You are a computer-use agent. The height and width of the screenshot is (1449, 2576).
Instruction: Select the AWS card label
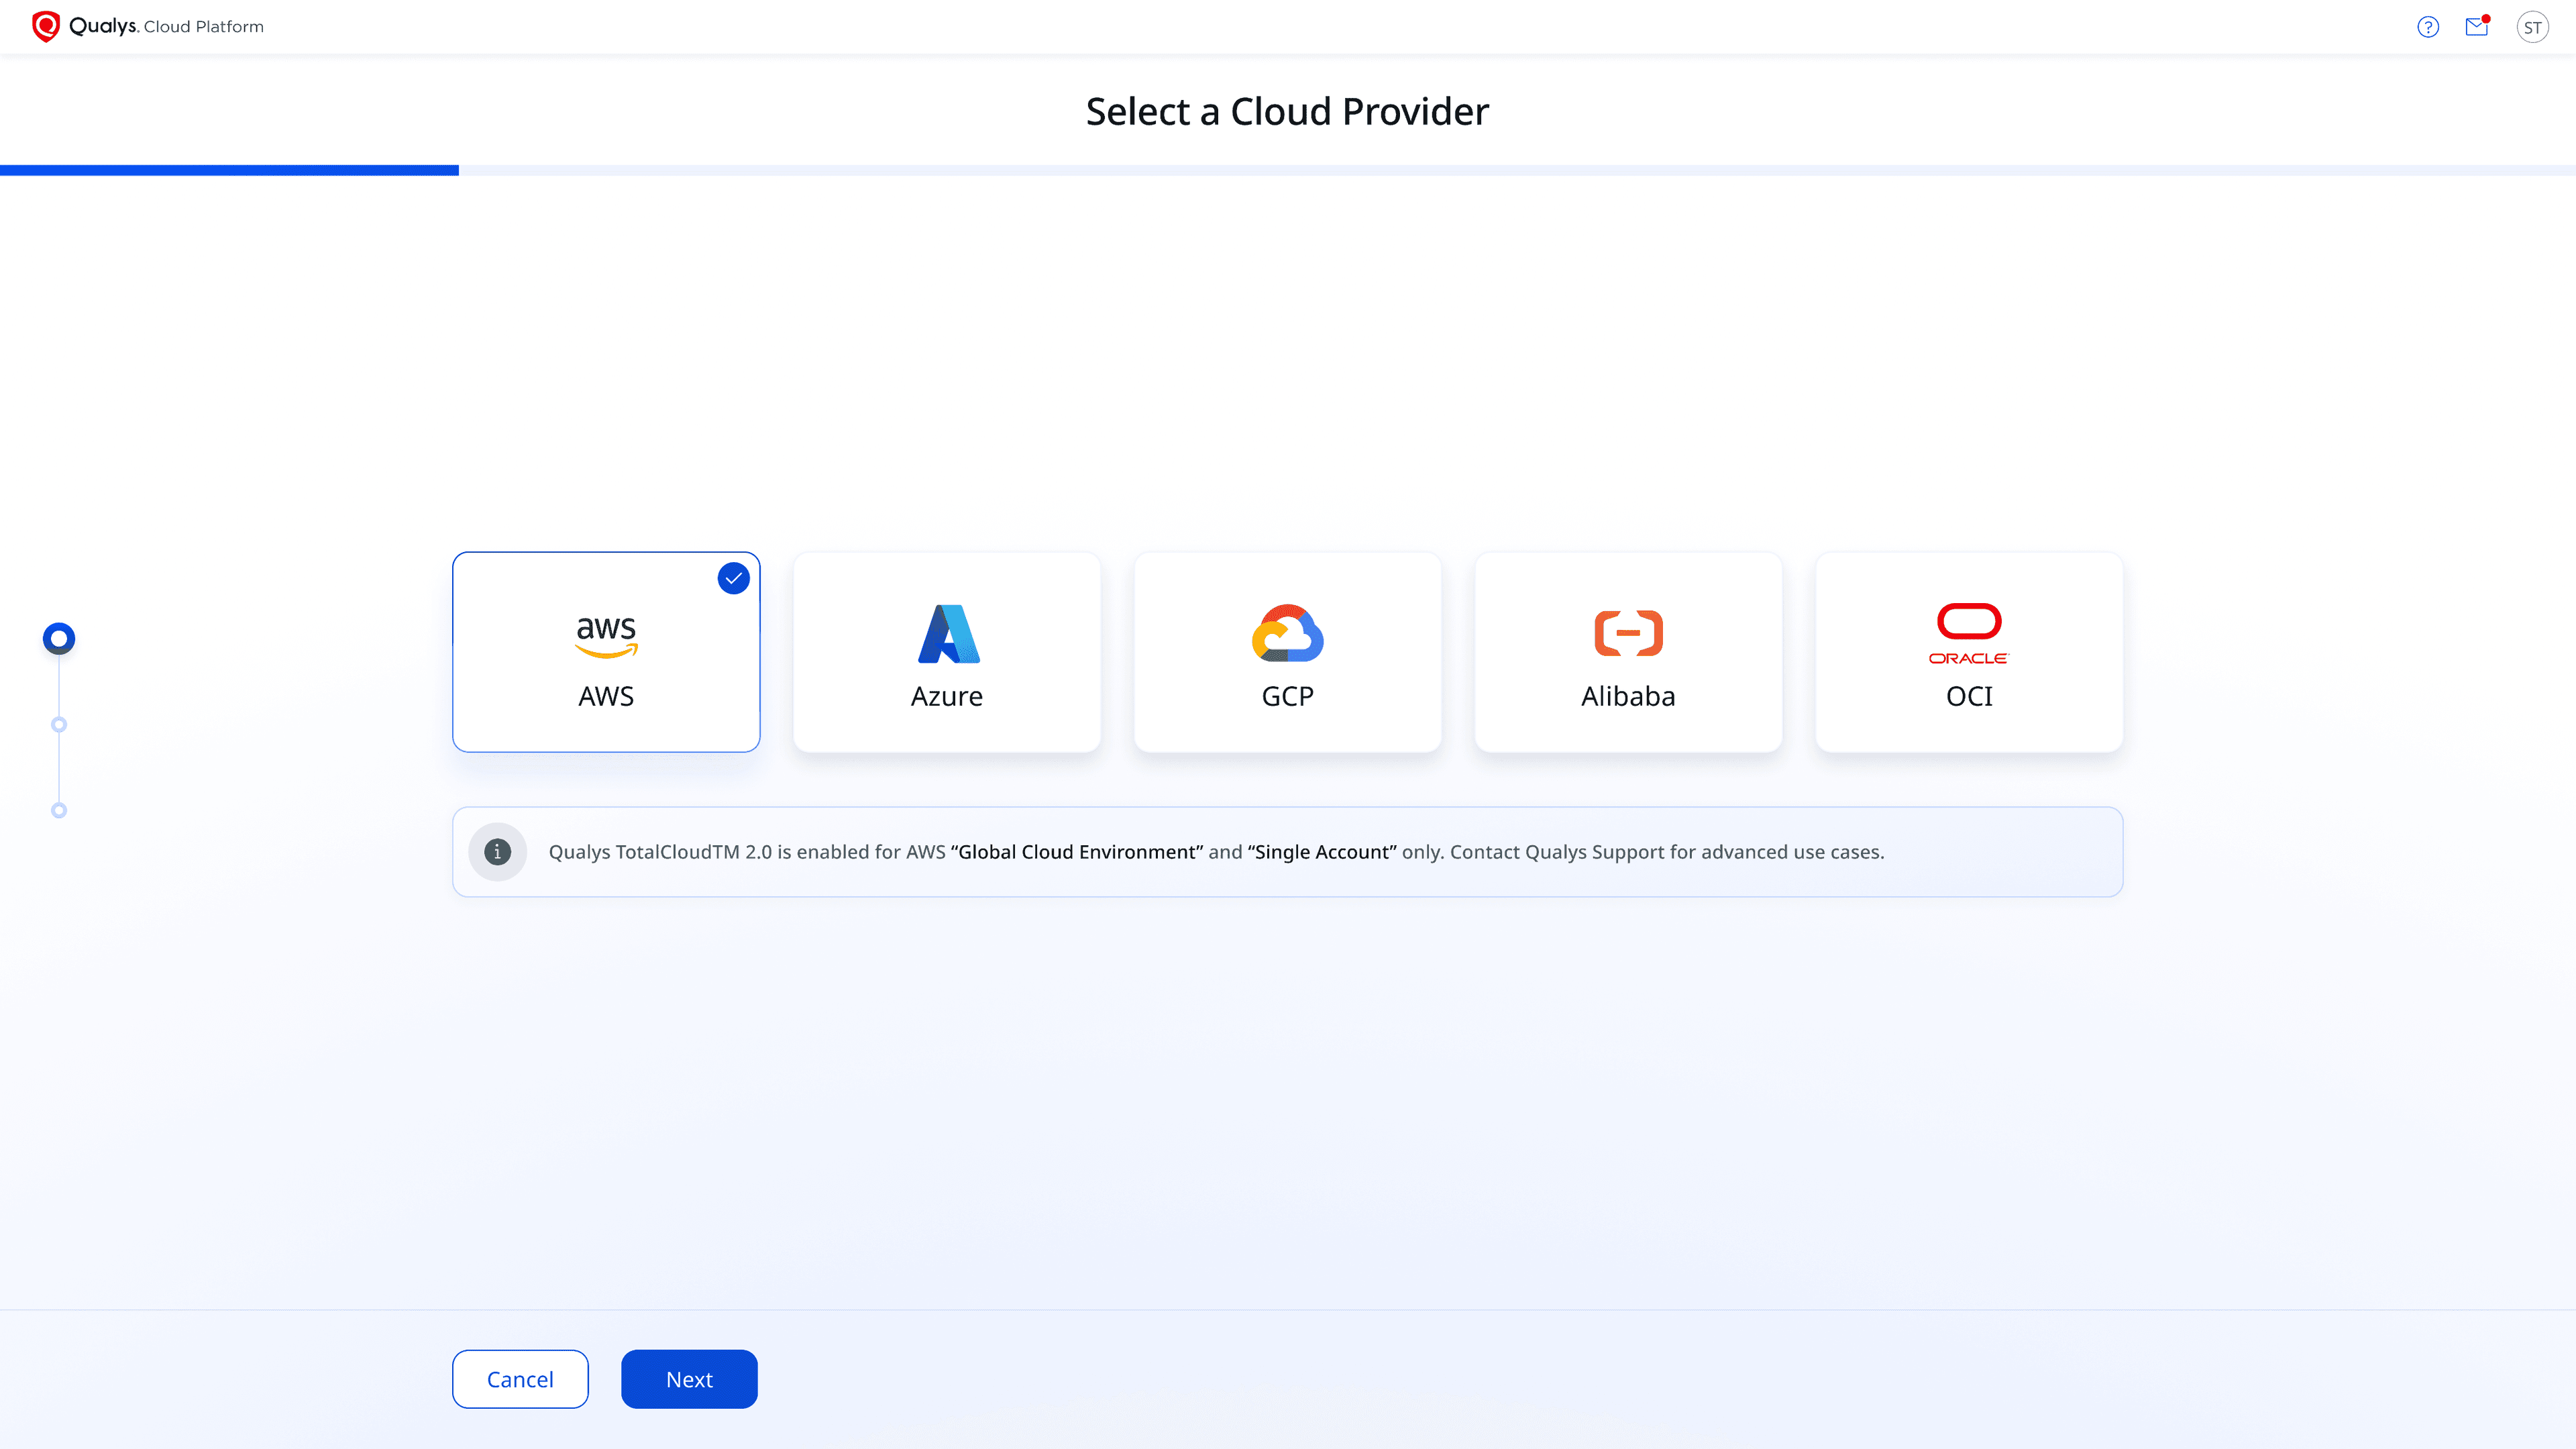(x=606, y=696)
